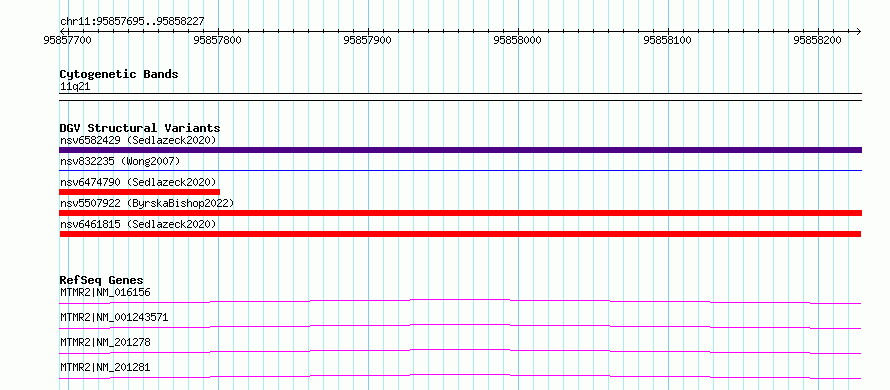Viewport: 890px width, 390px height.
Task: Select the 95858000 ruler tick label
Action: [517, 40]
